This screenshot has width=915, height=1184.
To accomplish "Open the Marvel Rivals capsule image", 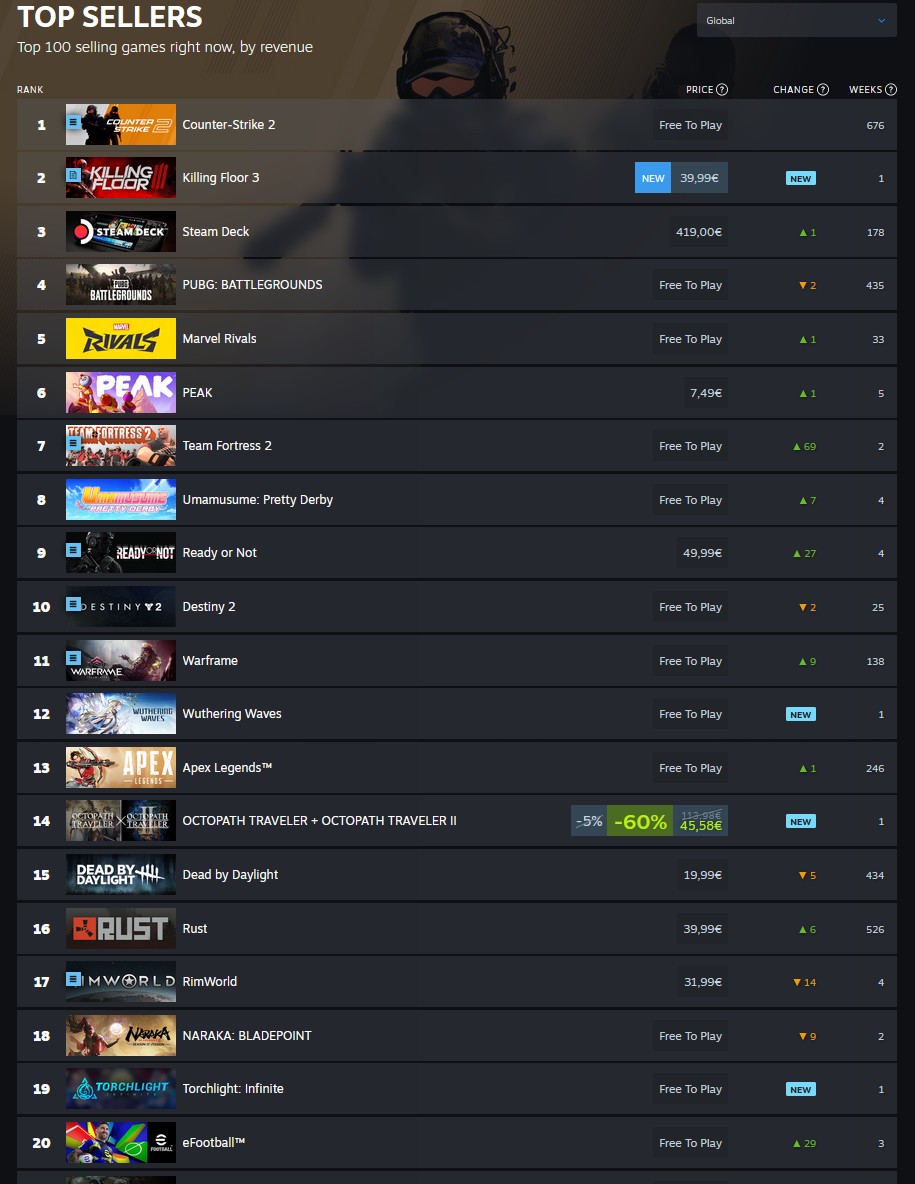I will 121,338.
